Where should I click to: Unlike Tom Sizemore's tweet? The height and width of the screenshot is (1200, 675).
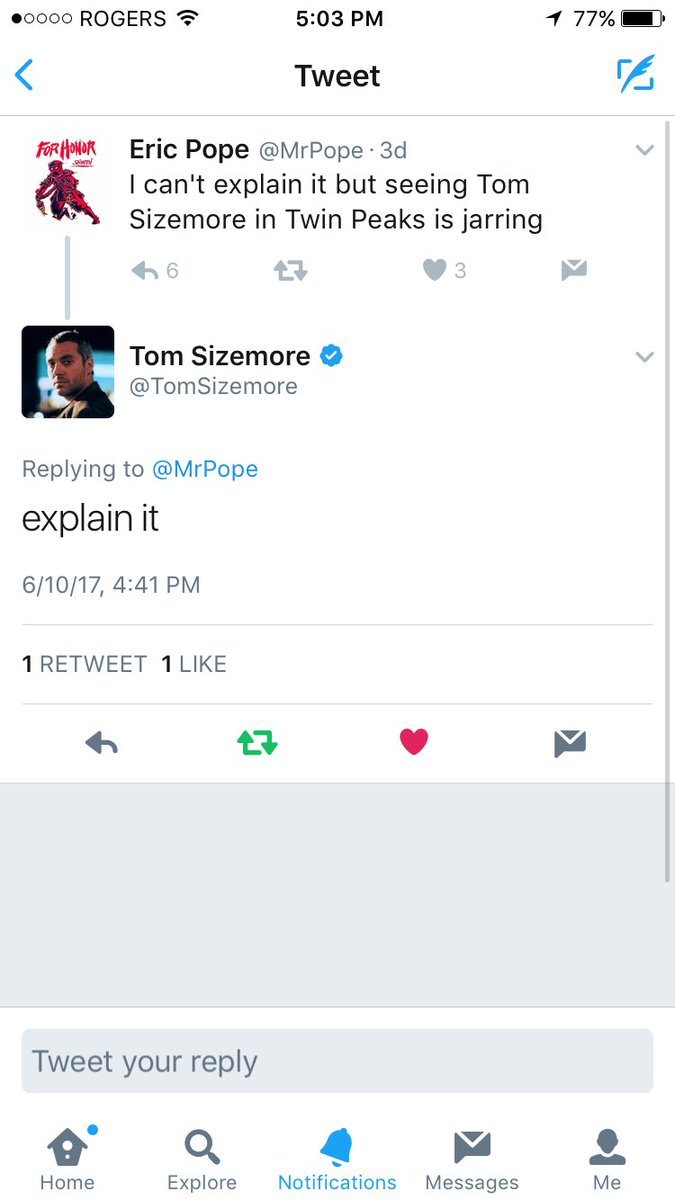pyautogui.click(x=413, y=742)
